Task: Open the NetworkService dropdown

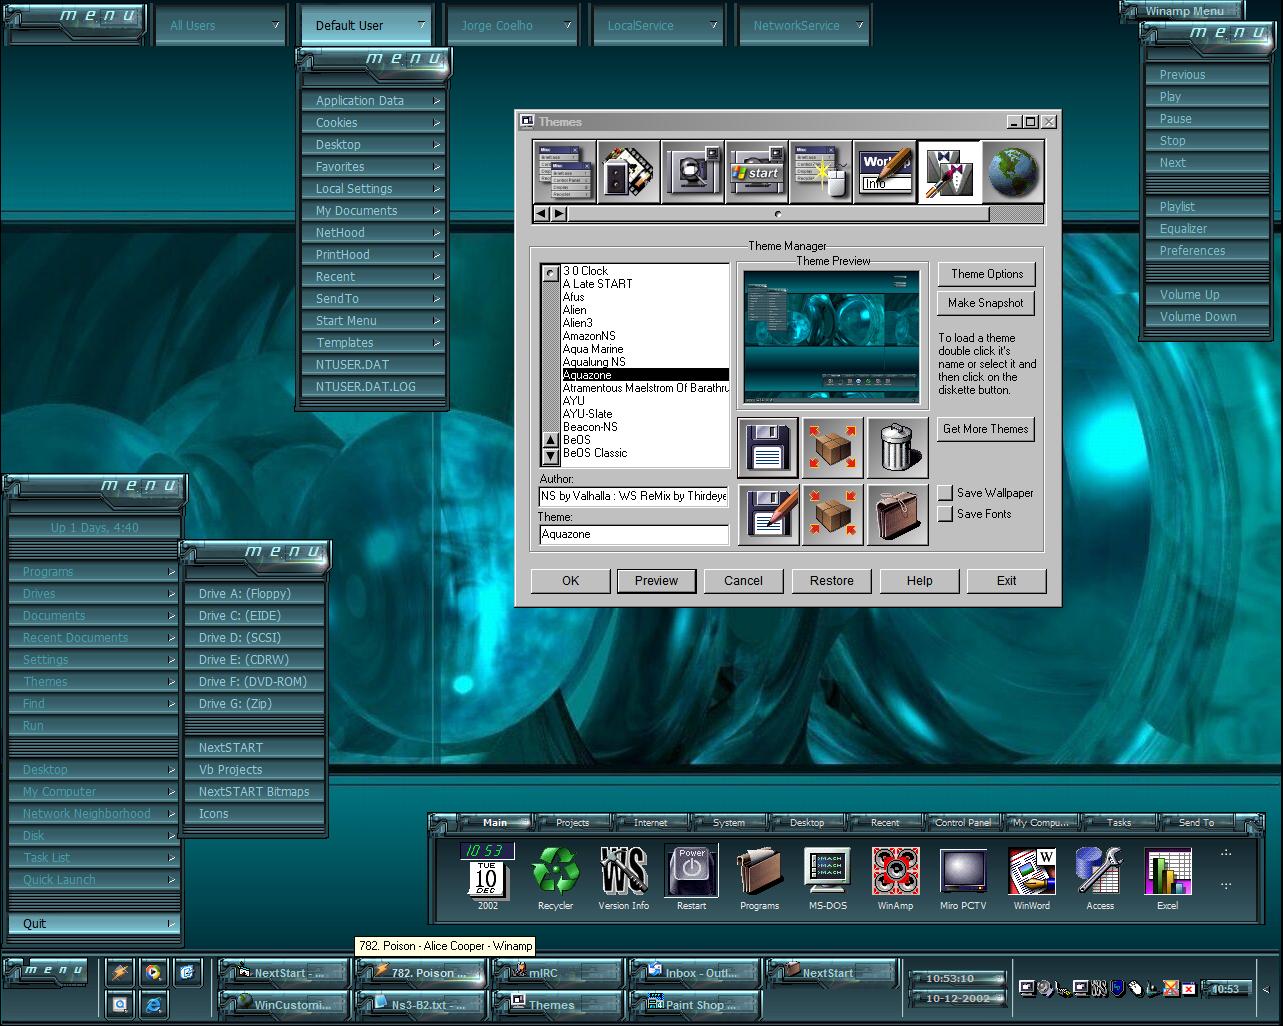Action: 804,25
